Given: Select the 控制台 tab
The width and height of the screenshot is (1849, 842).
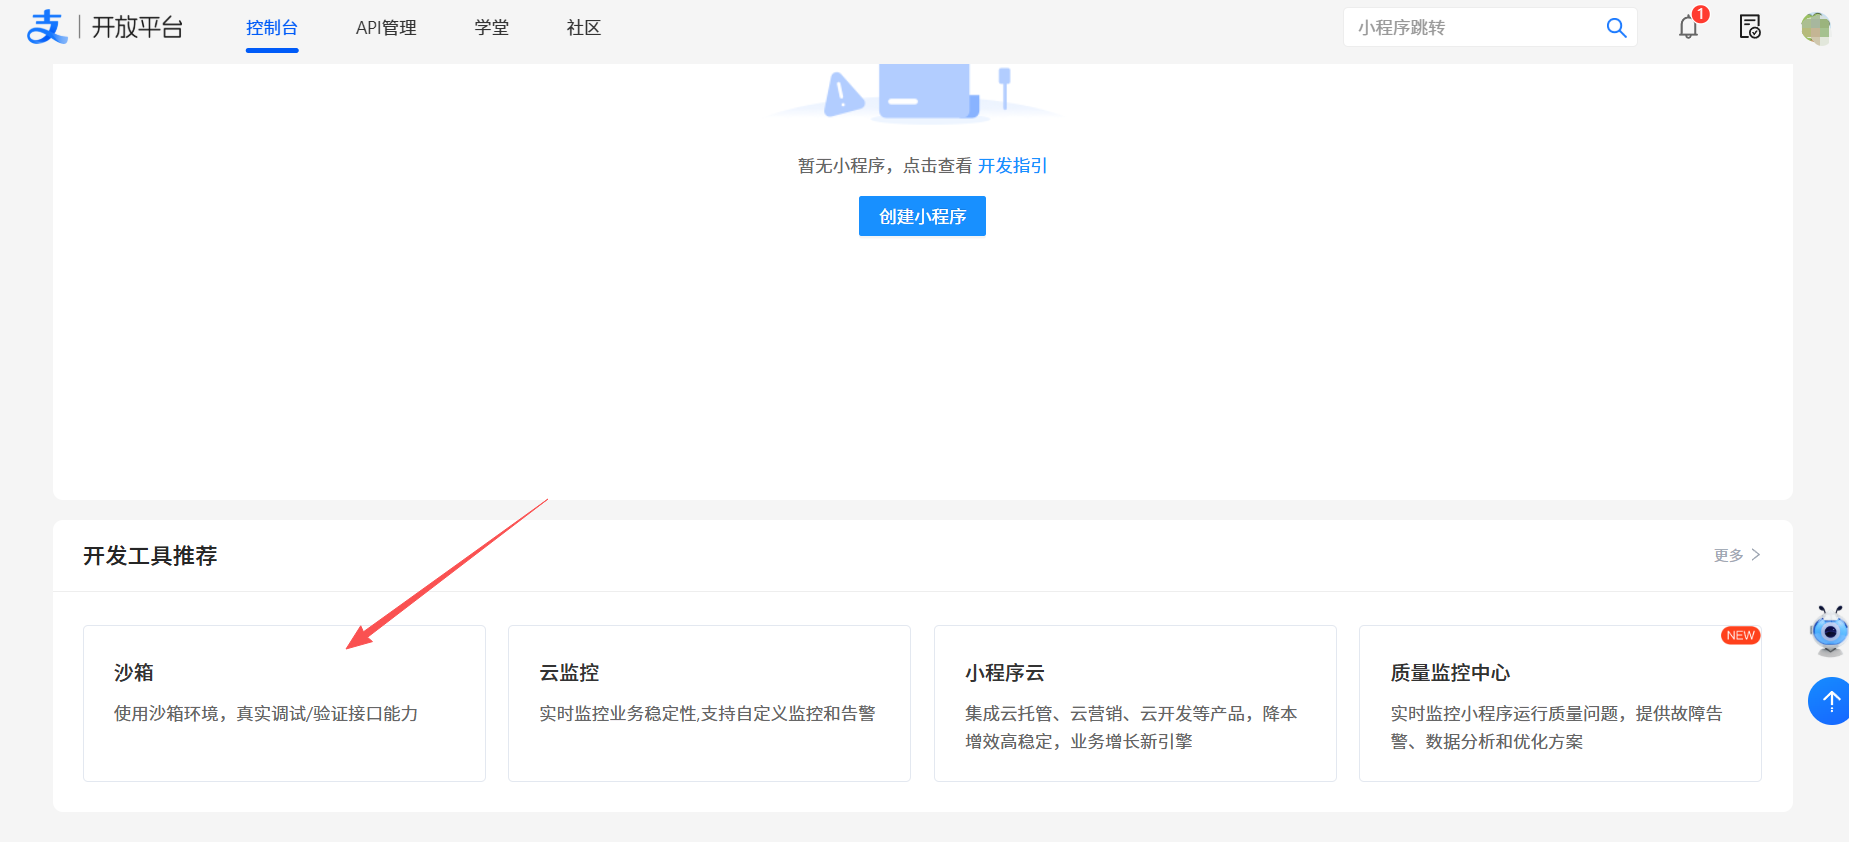Looking at the screenshot, I should click(272, 28).
